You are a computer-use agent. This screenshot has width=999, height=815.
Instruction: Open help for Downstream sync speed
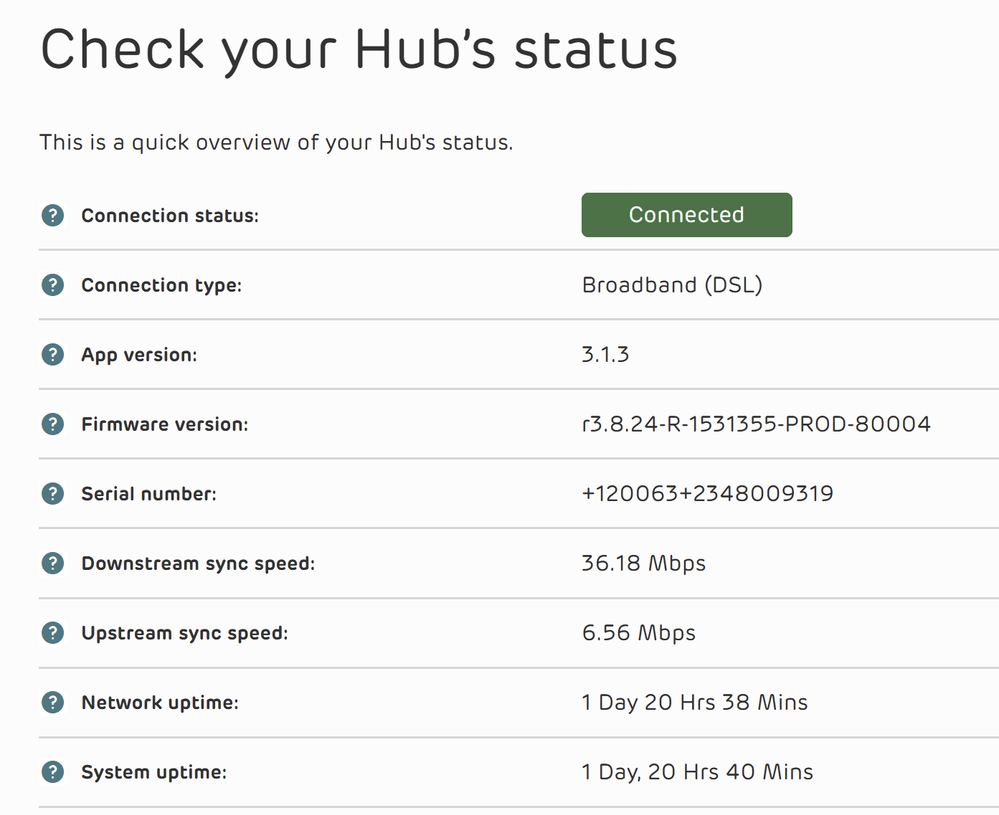tap(52, 564)
